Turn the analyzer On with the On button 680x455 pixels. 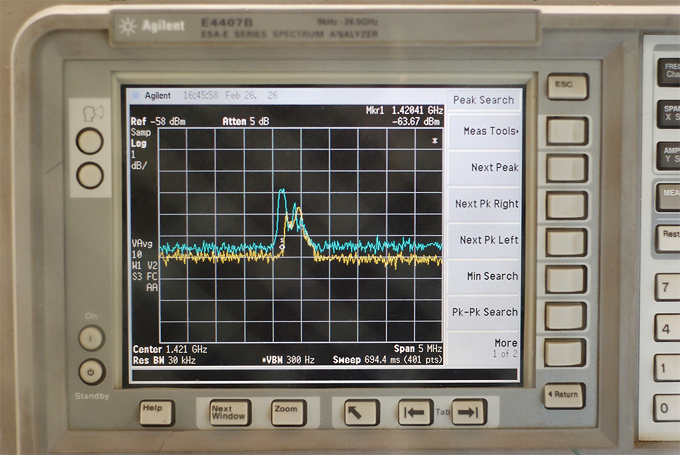[91, 338]
